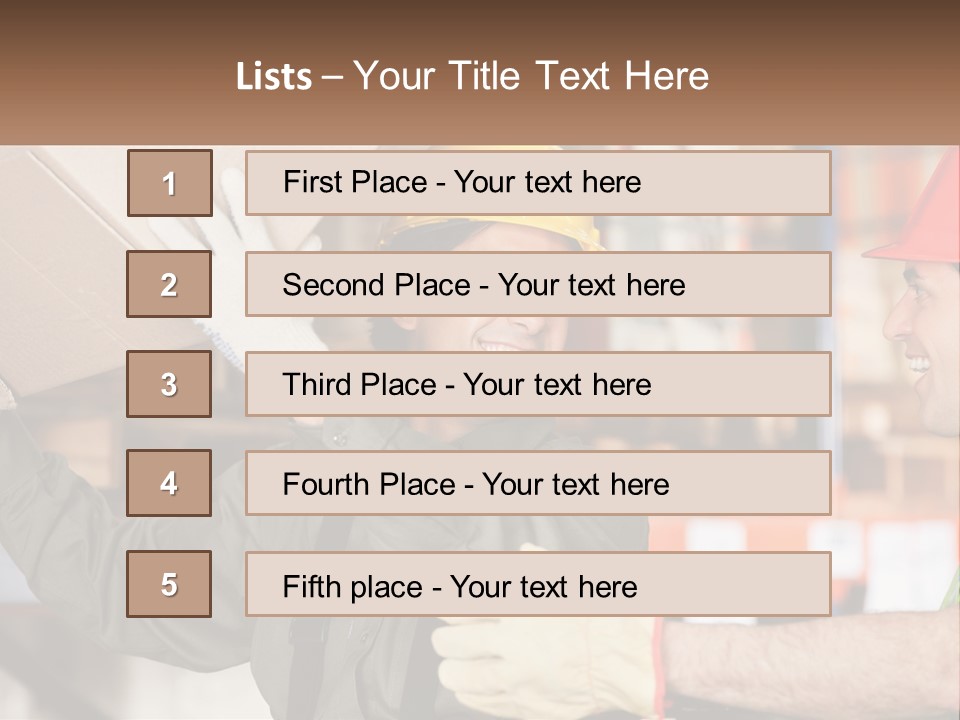Select the Fifth place text bar
The width and height of the screenshot is (960, 720).
[x=538, y=583]
